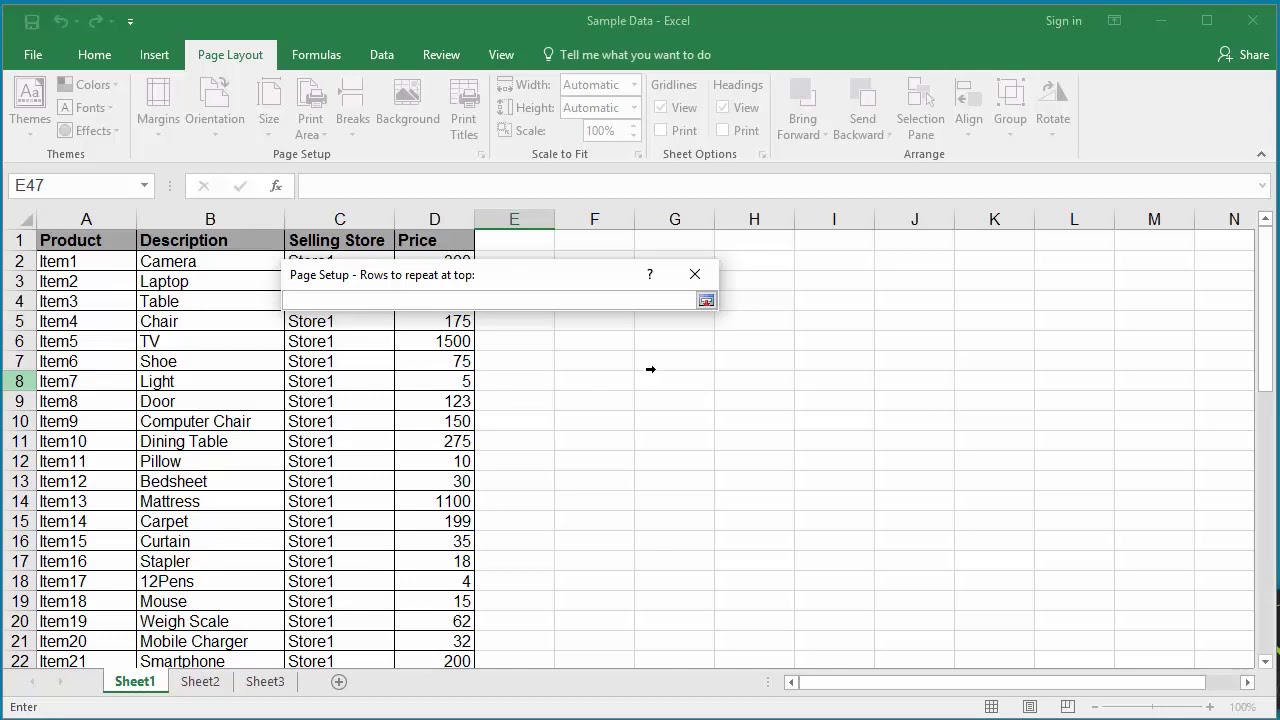Image resolution: width=1280 pixels, height=720 pixels.
Task: Switch to the Formulas tab
Action: [316, 55]
